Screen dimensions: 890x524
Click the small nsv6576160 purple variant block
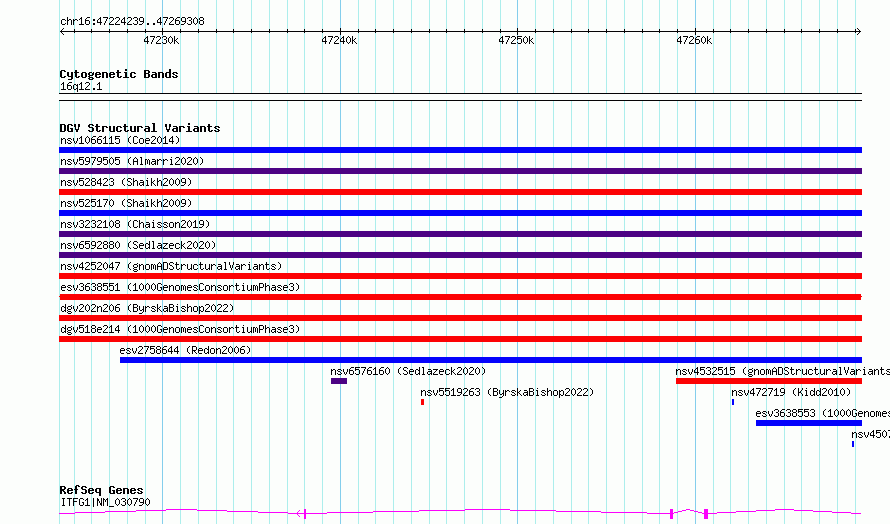pos(339,381)
